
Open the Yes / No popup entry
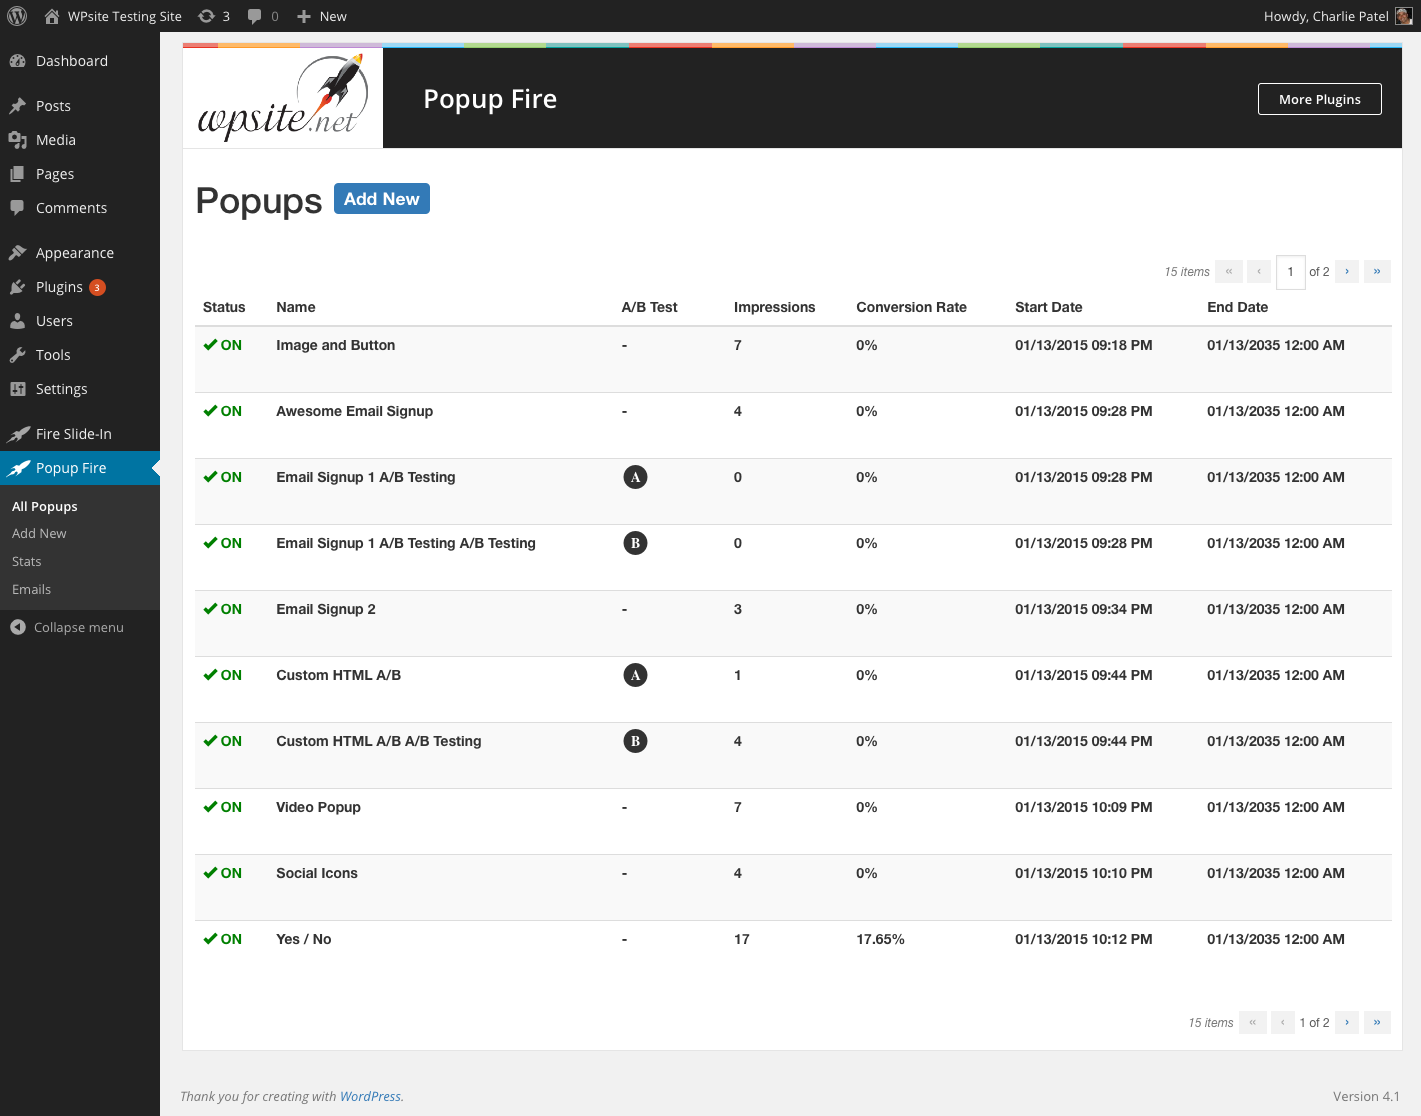(x=304, y=939)
